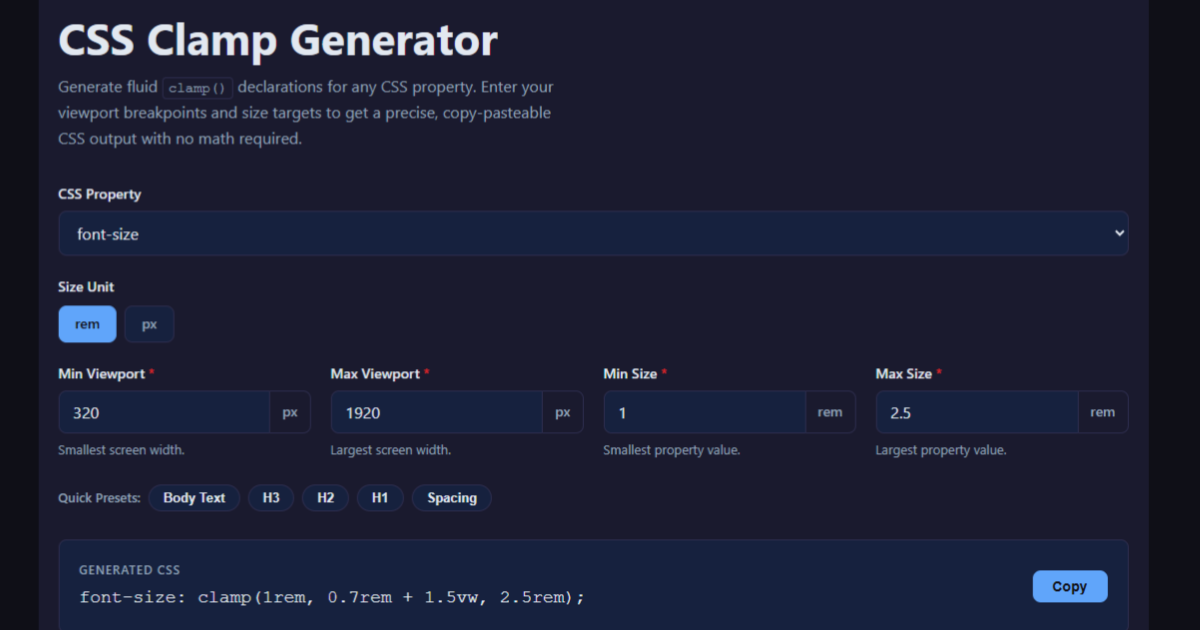Edit the Max Viewport field
The width and height of the screenshot is (1200, 630).
pos(437,412)
